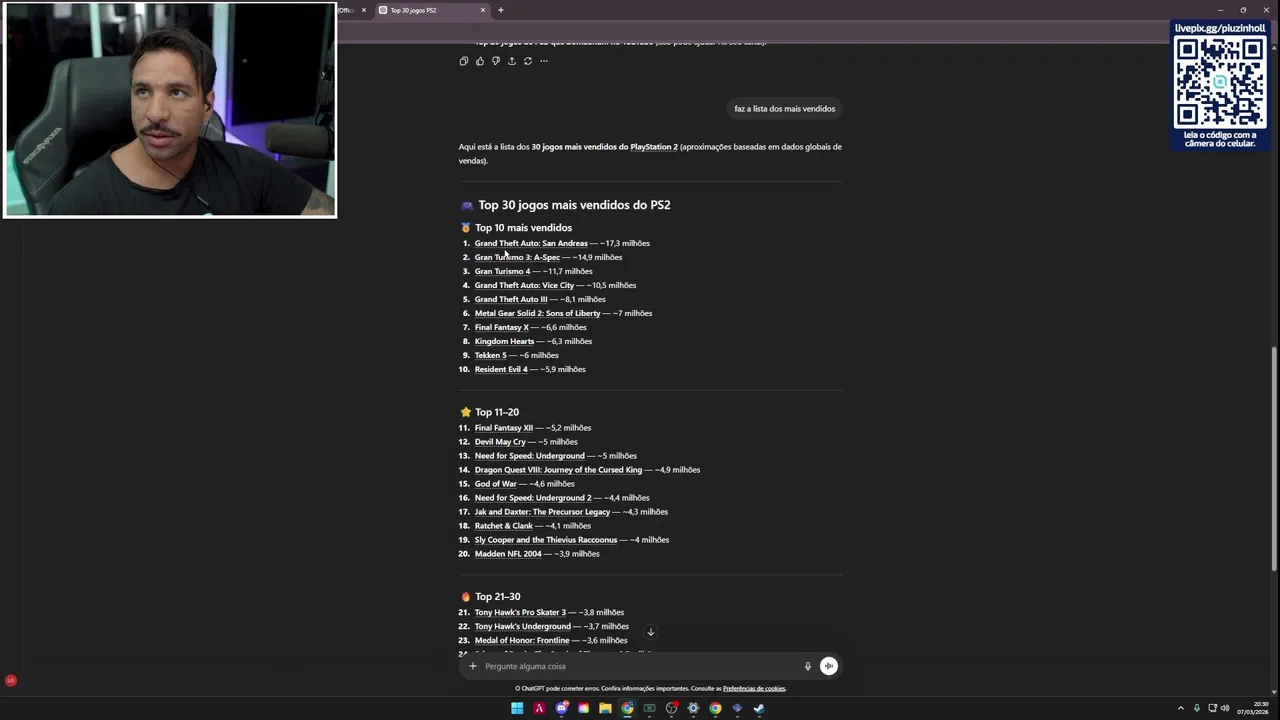Open Gran Turismo 3: A-Spec link
The height and width of the screenshot is (720, 1280).
pyautogui.click(x=517, y=257)
